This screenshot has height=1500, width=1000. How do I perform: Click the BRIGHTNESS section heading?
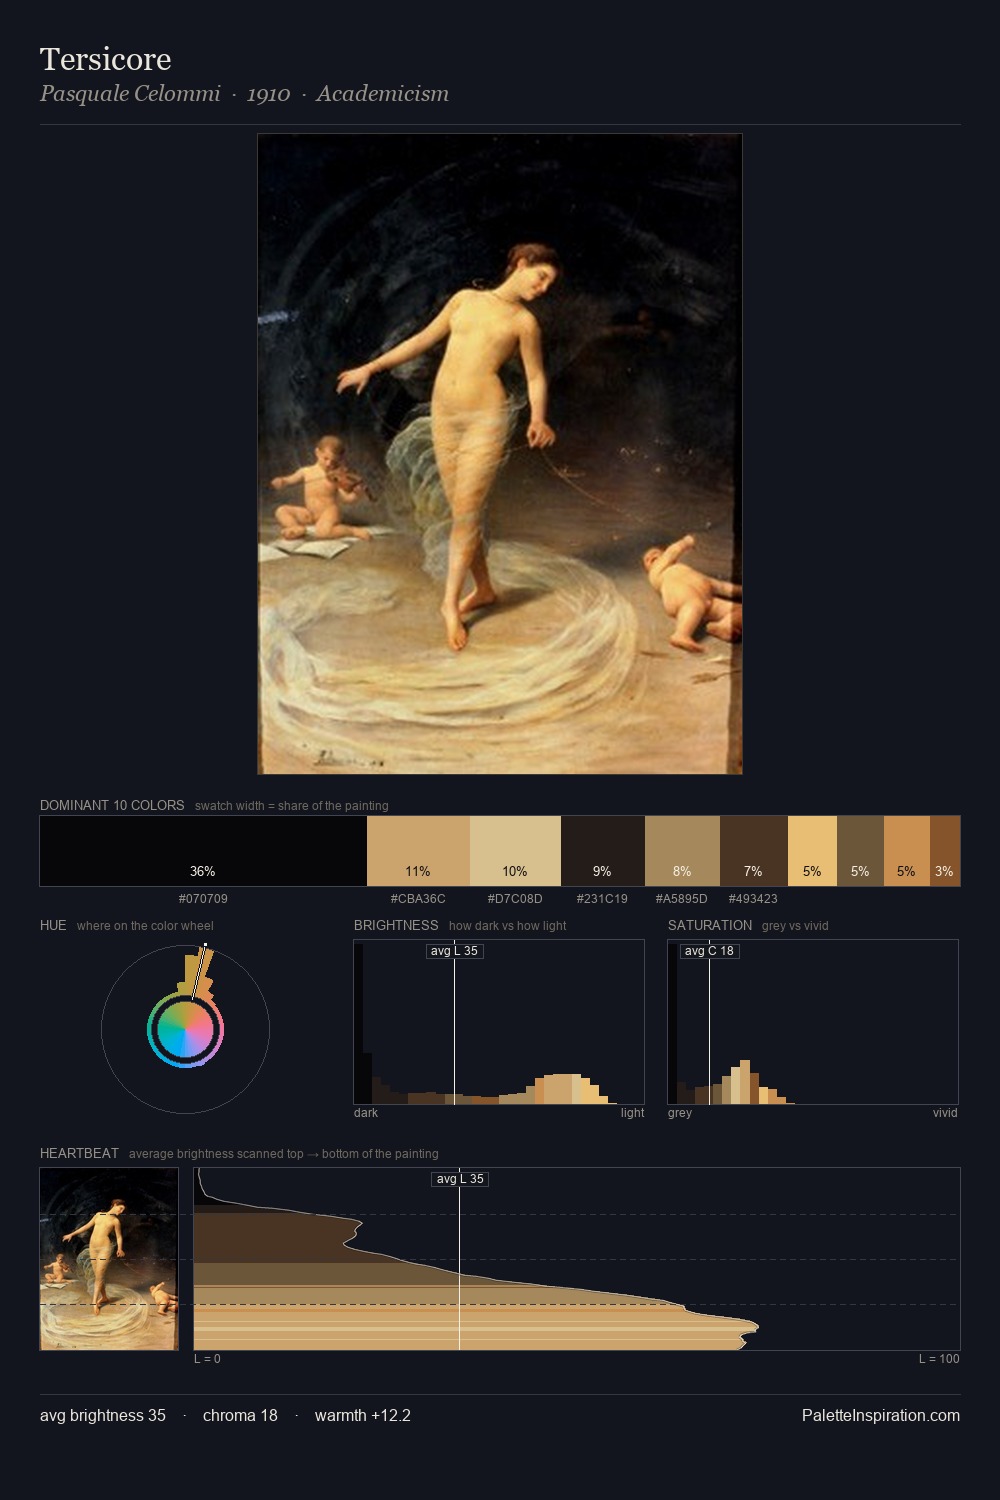coord(396,925)
